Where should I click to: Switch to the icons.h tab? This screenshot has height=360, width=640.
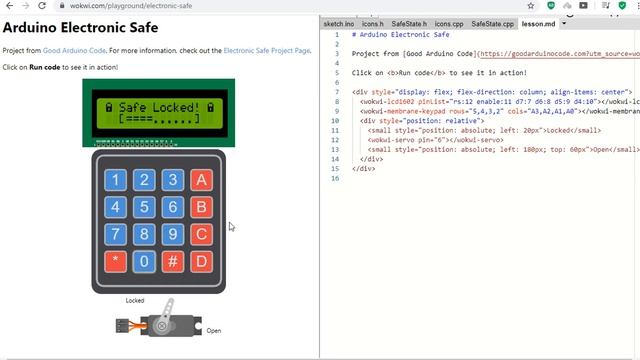(x=373, y=24)
